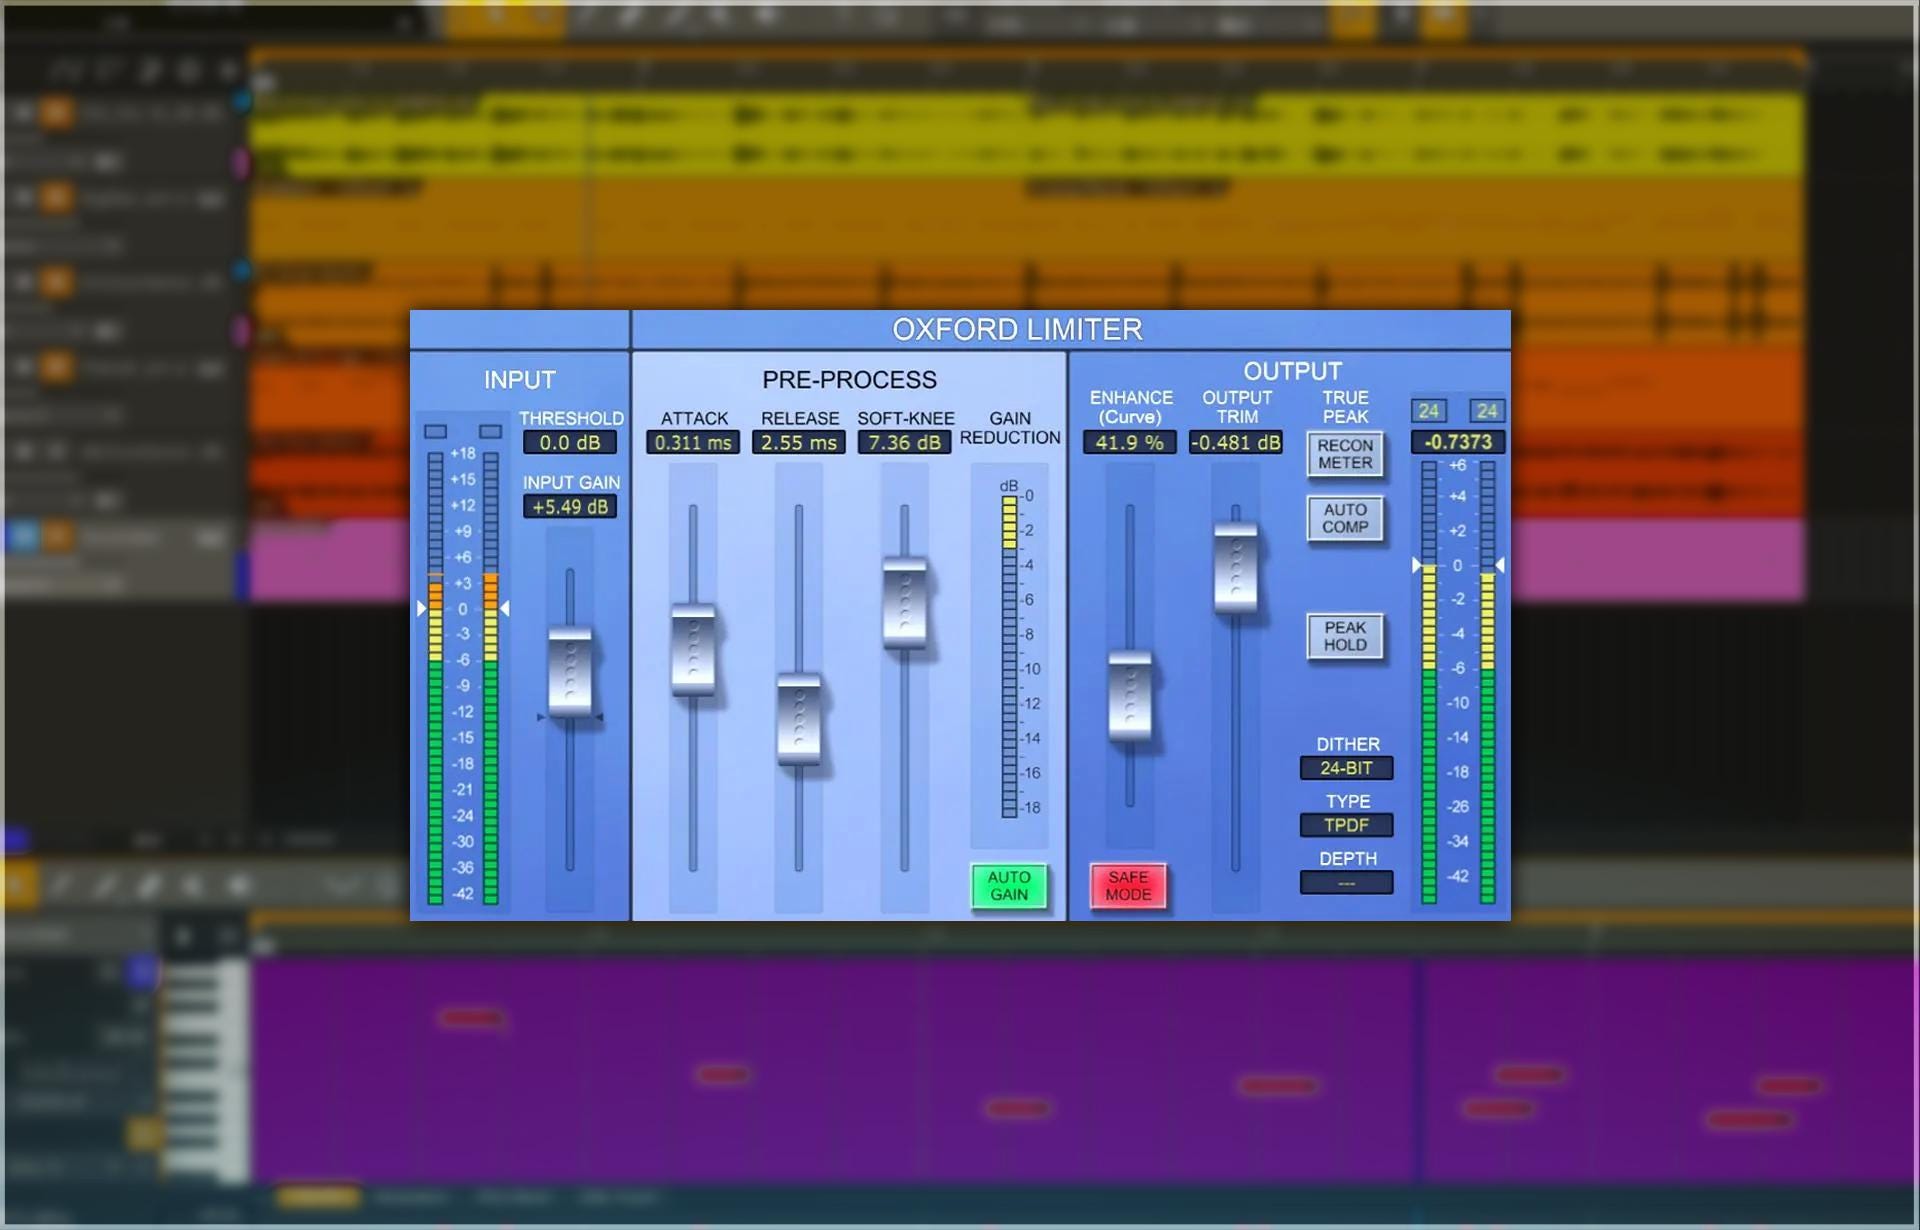This screenshot has height=1230, width=1920.
Task: Grab the ATTACK fader handle
Action: [x=693, y=649]
